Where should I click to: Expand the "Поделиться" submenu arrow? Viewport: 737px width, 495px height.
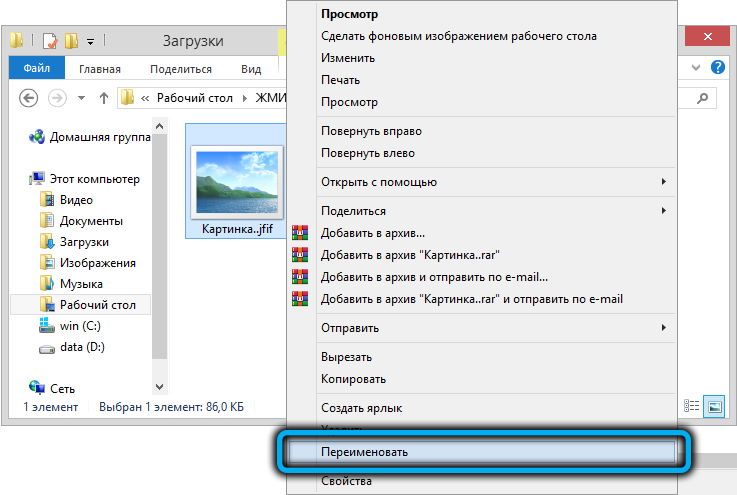(663, 211)
